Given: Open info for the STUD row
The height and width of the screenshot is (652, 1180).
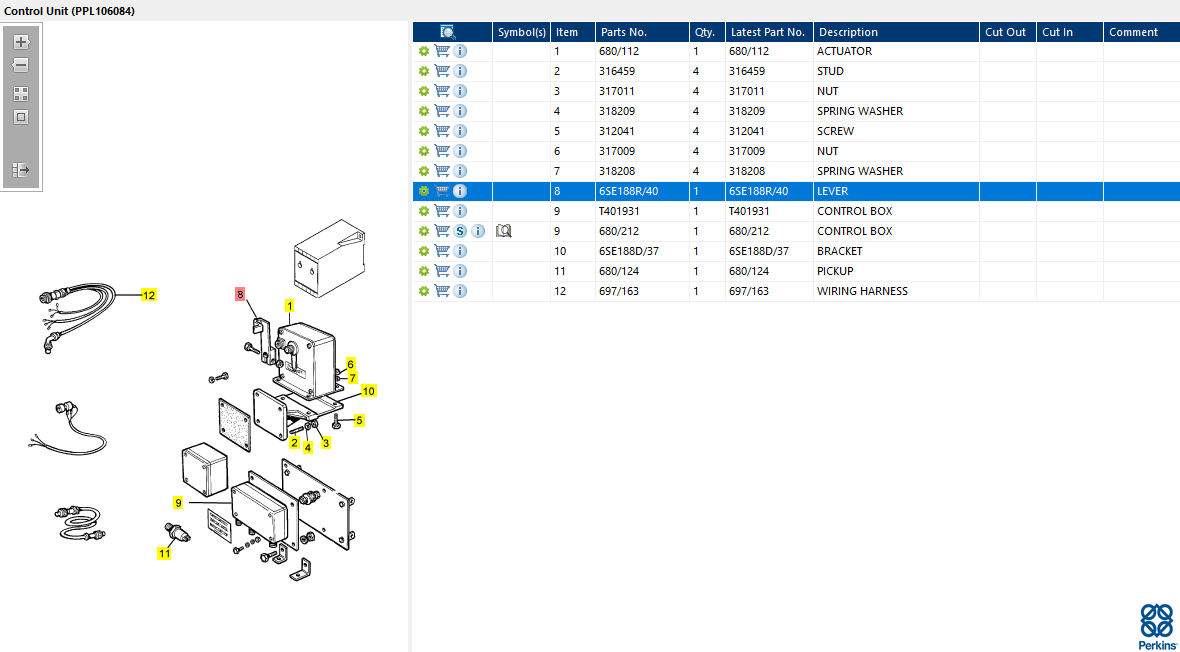Looking at the screenshot, I should (x=461, y=72).
